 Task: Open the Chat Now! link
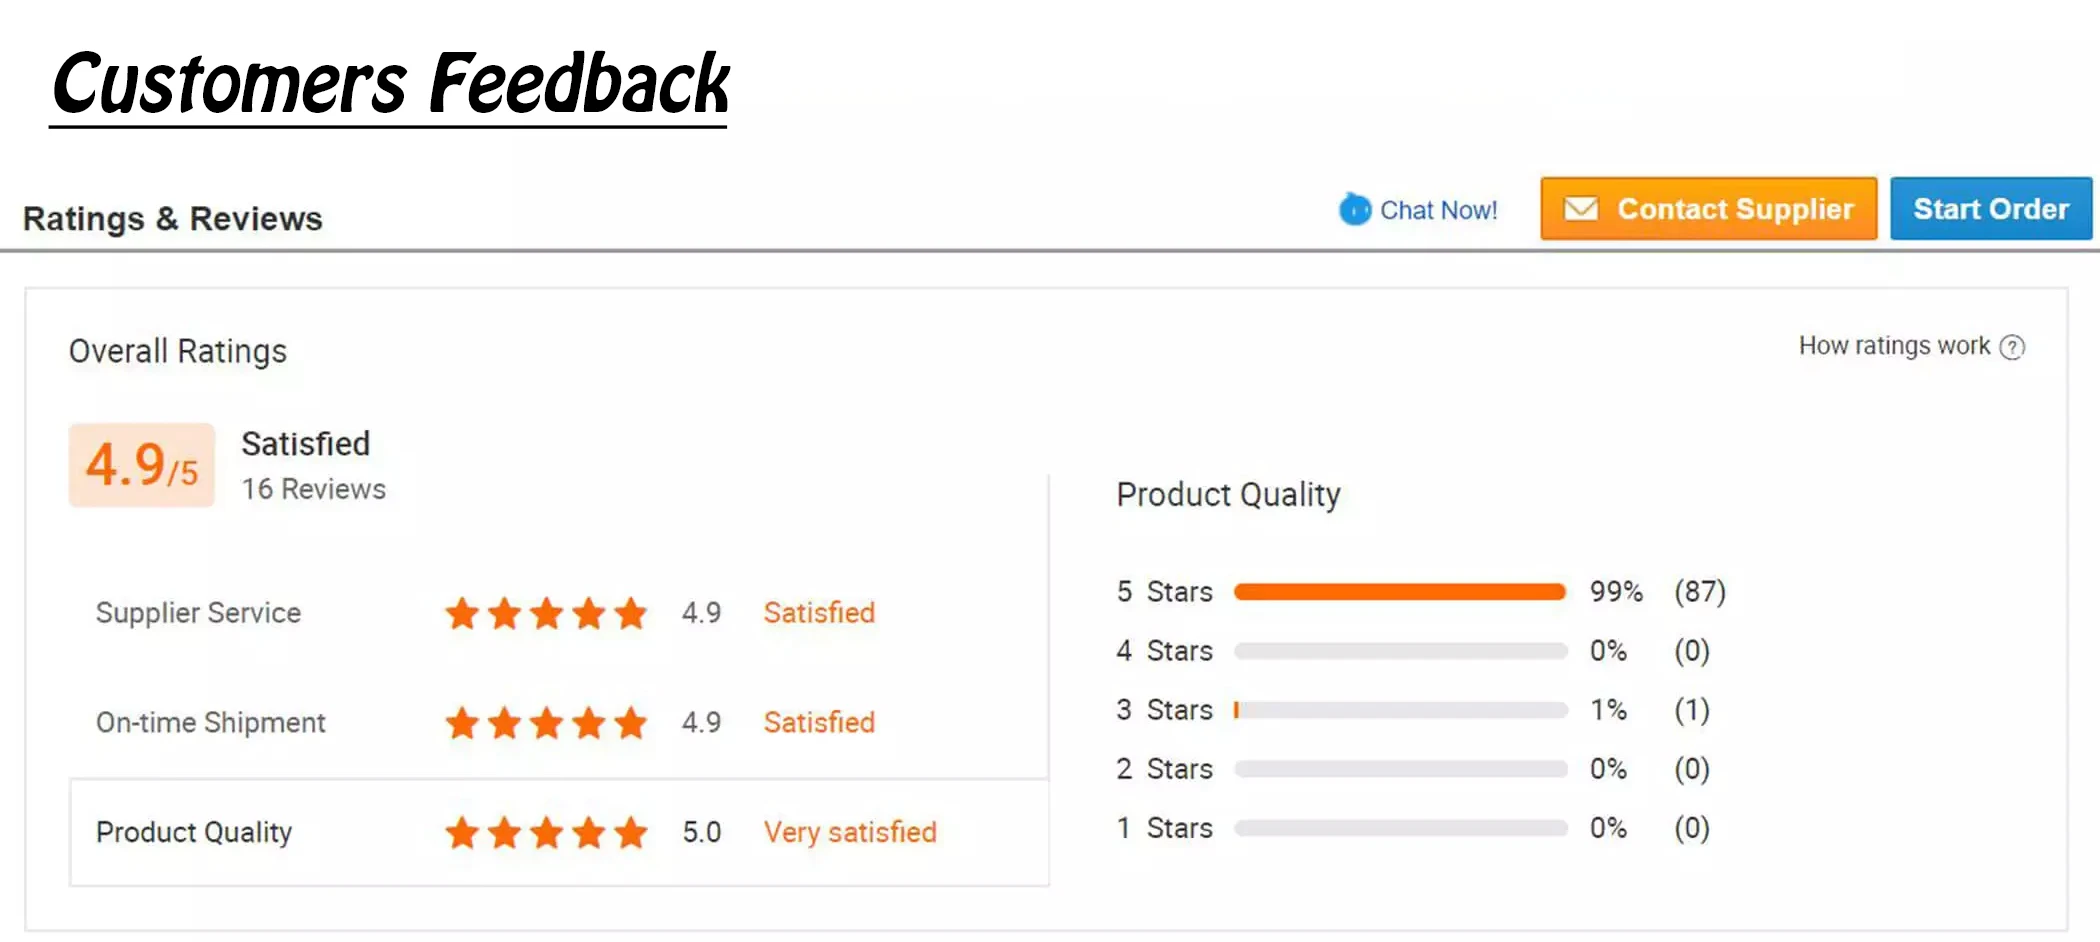click(x=1438, y=210)
